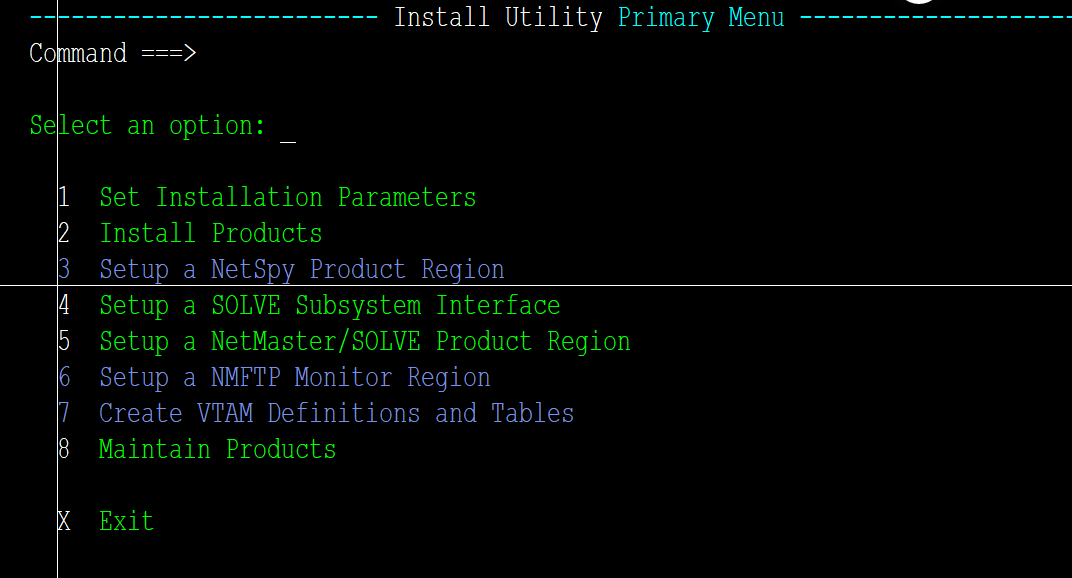Select Setup a NetMaster/SOLVE Product Region
Image resolution: width=1072 pixels, height=578 pixels.
coord(364,342)
